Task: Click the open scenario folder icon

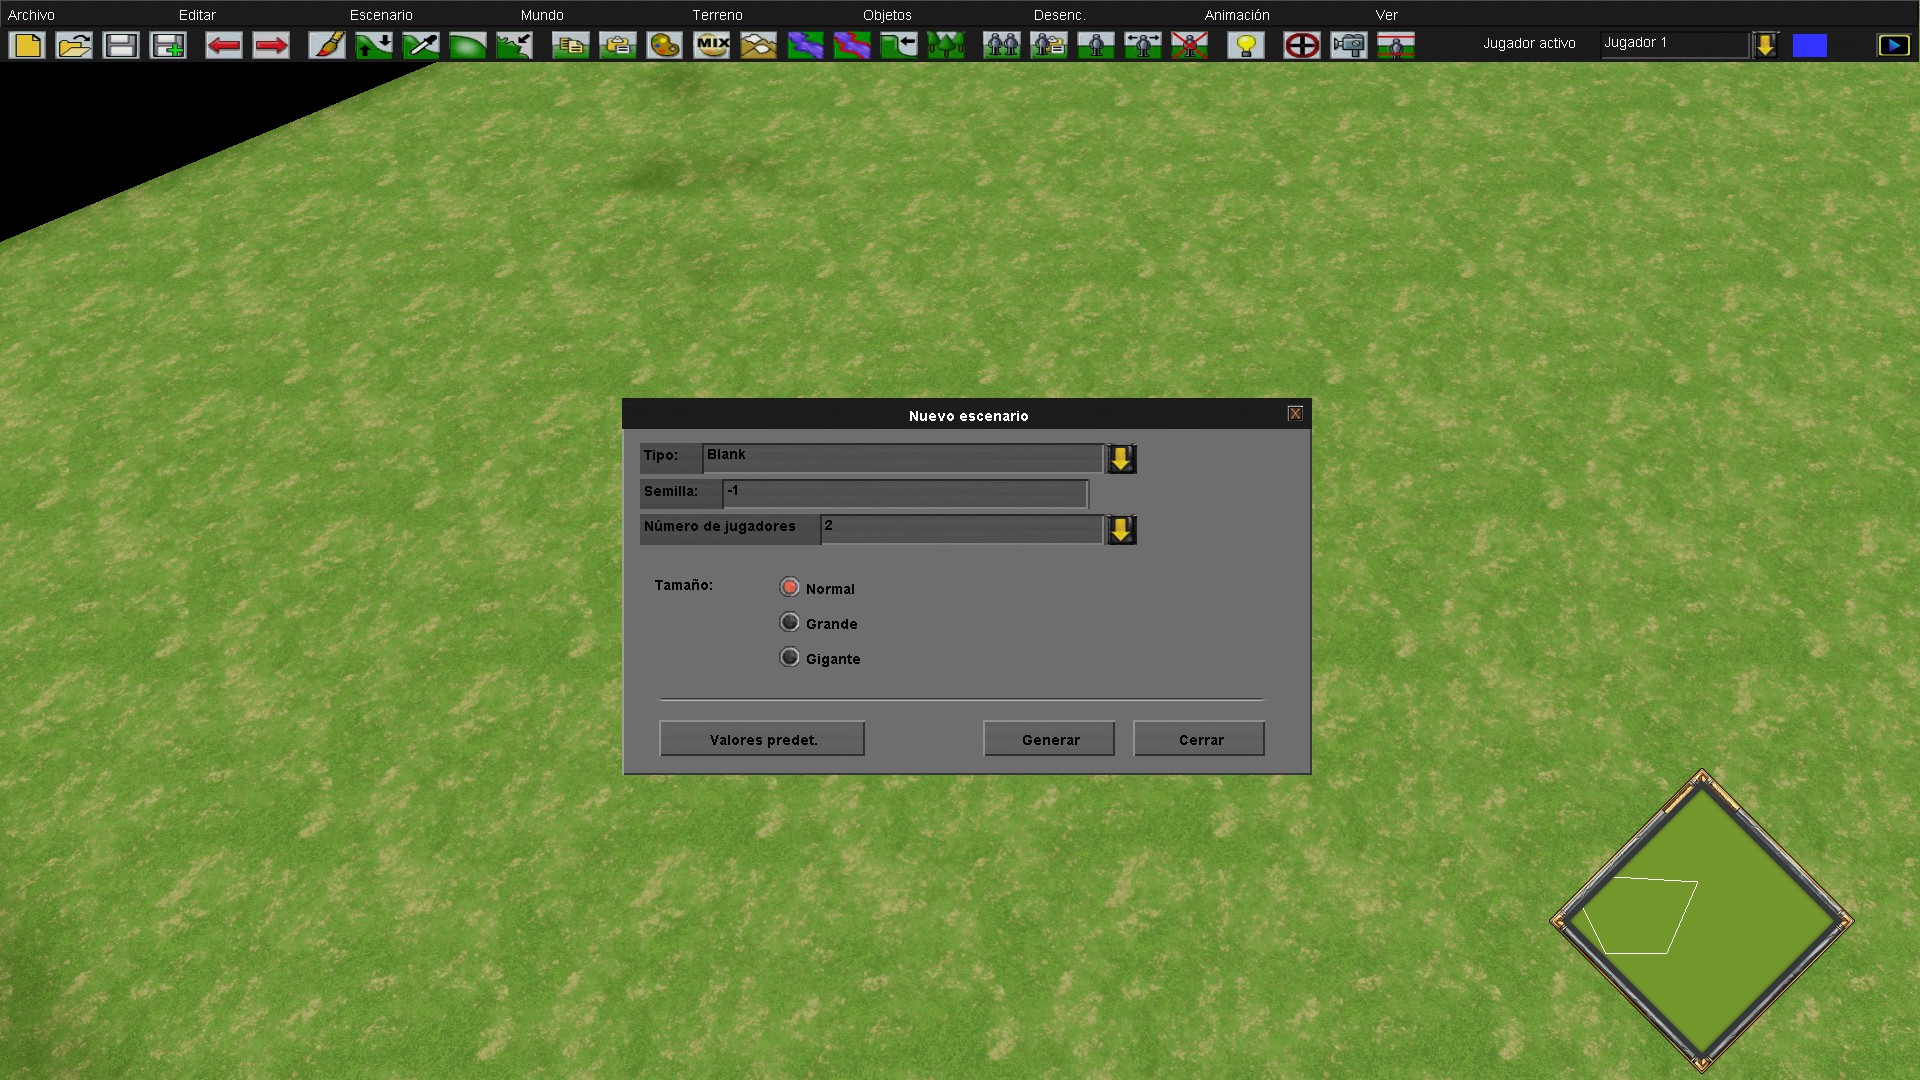Action: pyautogui.click(x=74, y=45)
